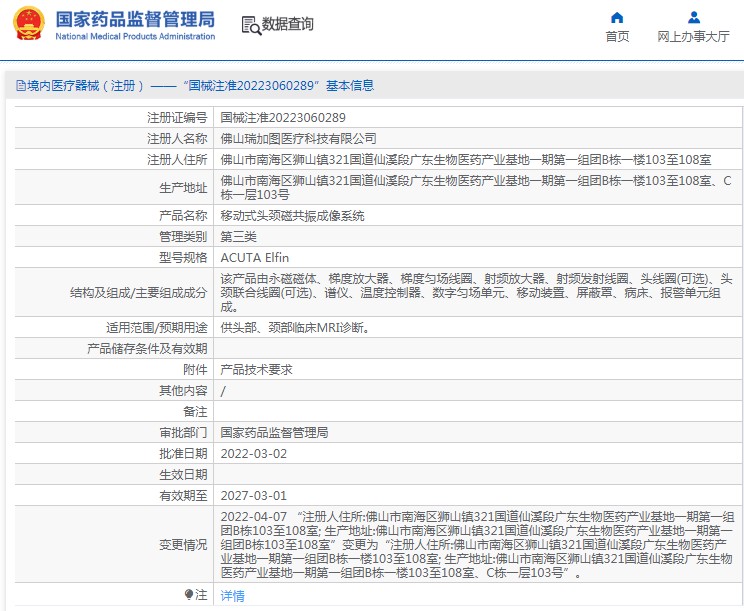Click 第三类 management category value
The width and height of the screenshot is (744, 611).
239,237
